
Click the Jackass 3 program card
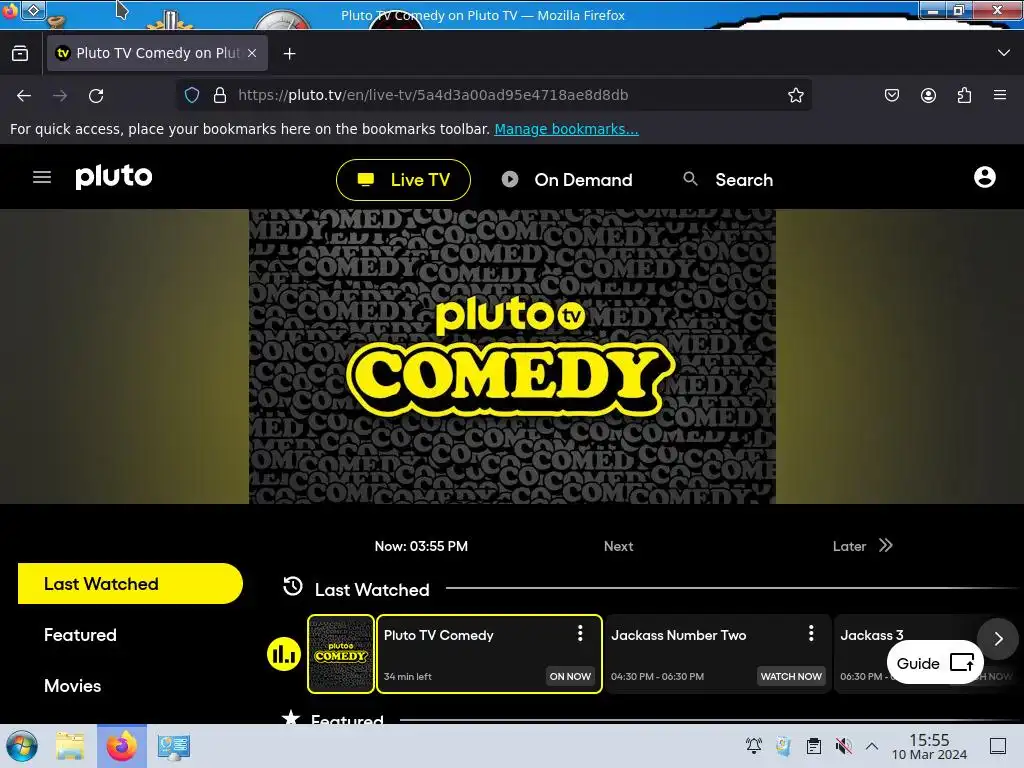(914, 654)
